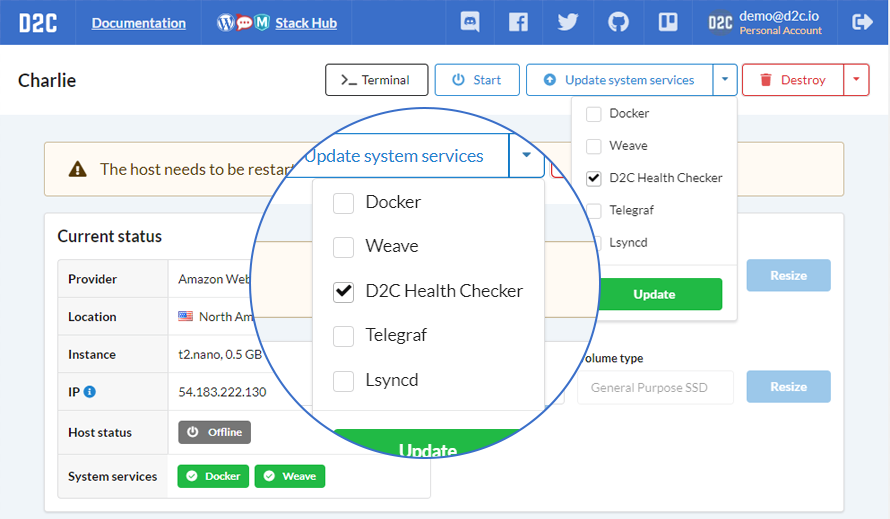Screen dimensions: 890x519
Task: Open the General Purpose SSD volume type field
Action: pos(655,388)
